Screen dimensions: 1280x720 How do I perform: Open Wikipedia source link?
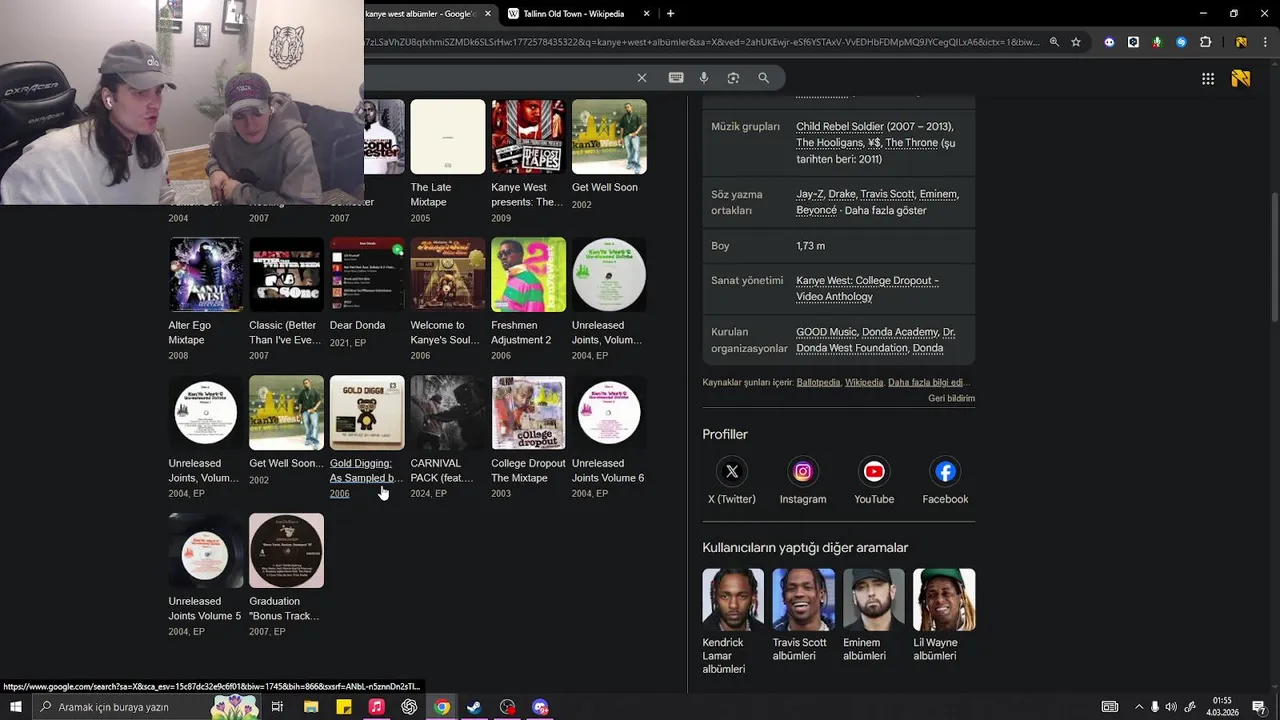864,382
